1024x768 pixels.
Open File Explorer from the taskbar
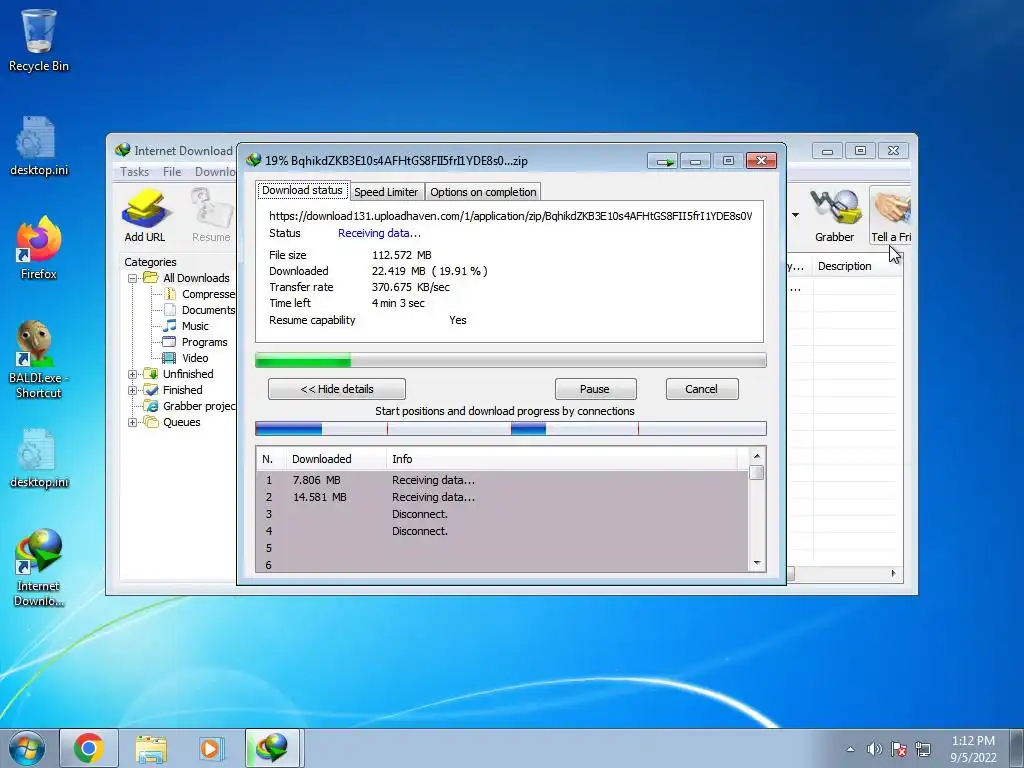[x=151, y=748]
